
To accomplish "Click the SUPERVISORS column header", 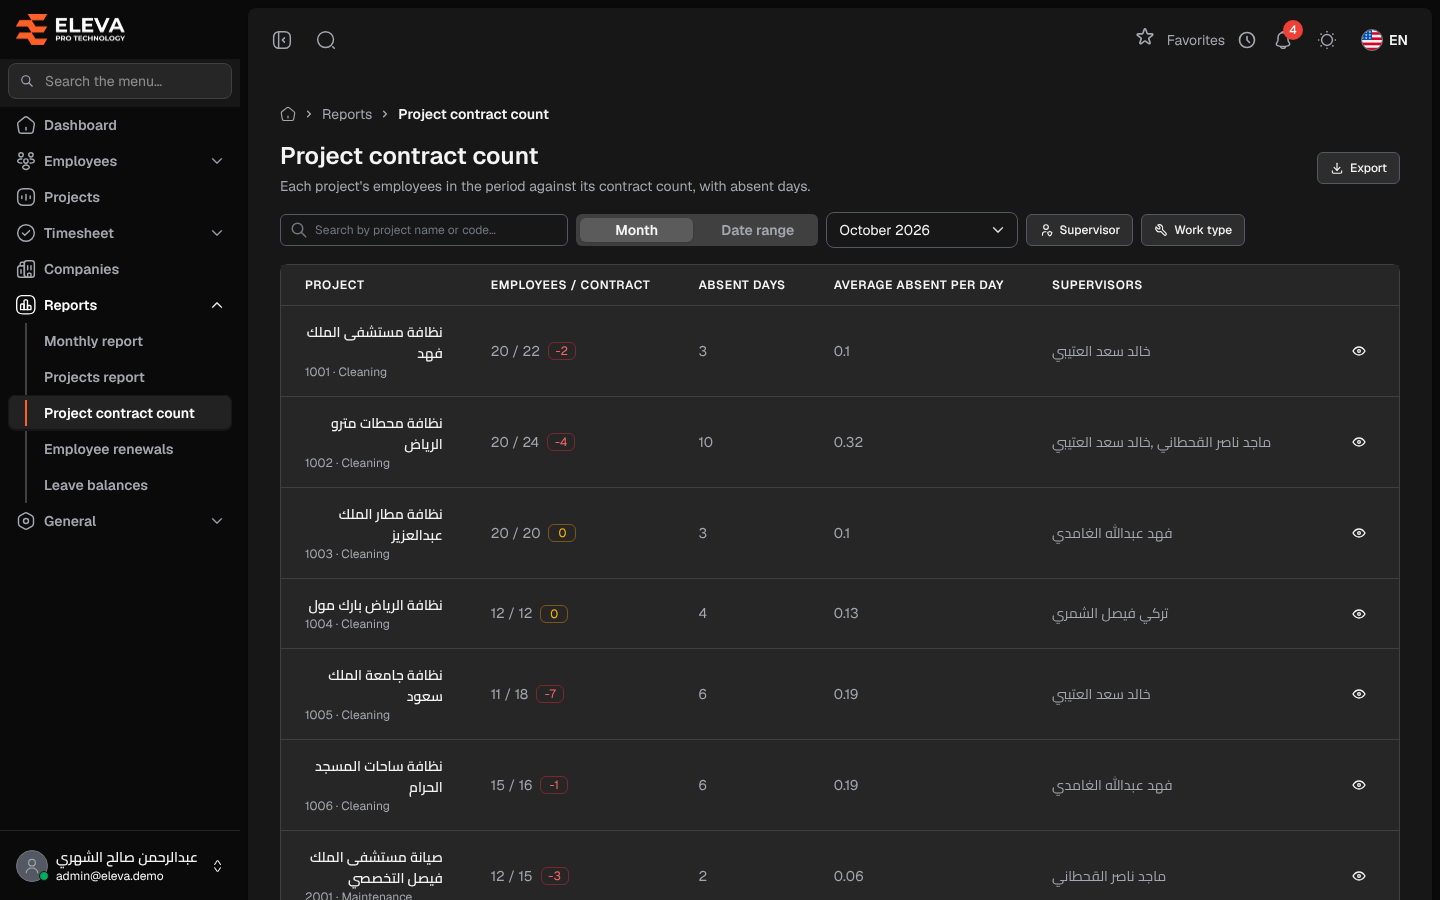I will [1097, 285].
